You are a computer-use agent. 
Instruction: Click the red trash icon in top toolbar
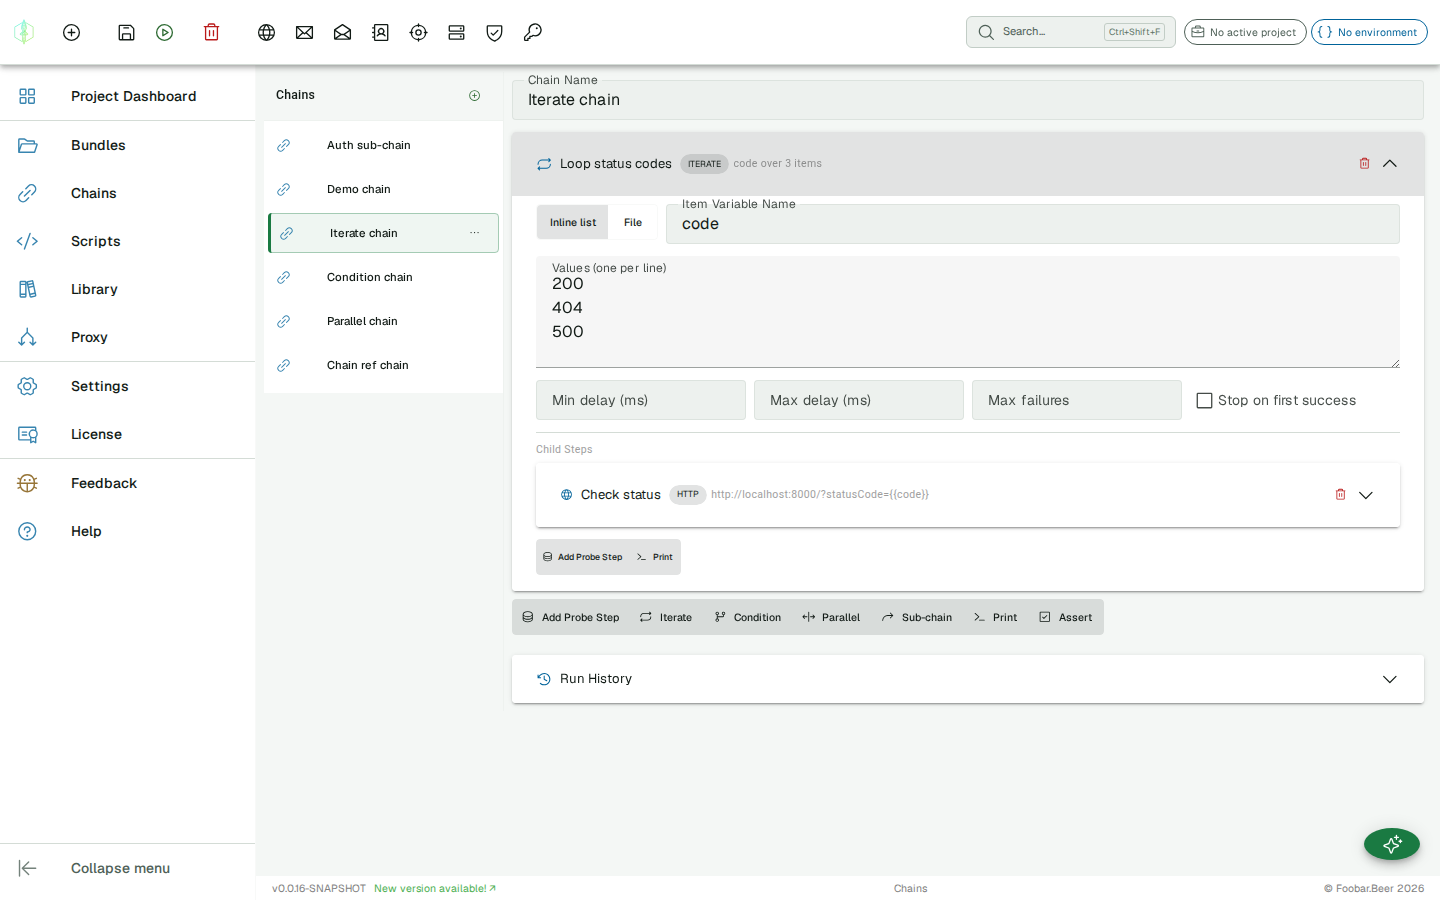[211, 32]
